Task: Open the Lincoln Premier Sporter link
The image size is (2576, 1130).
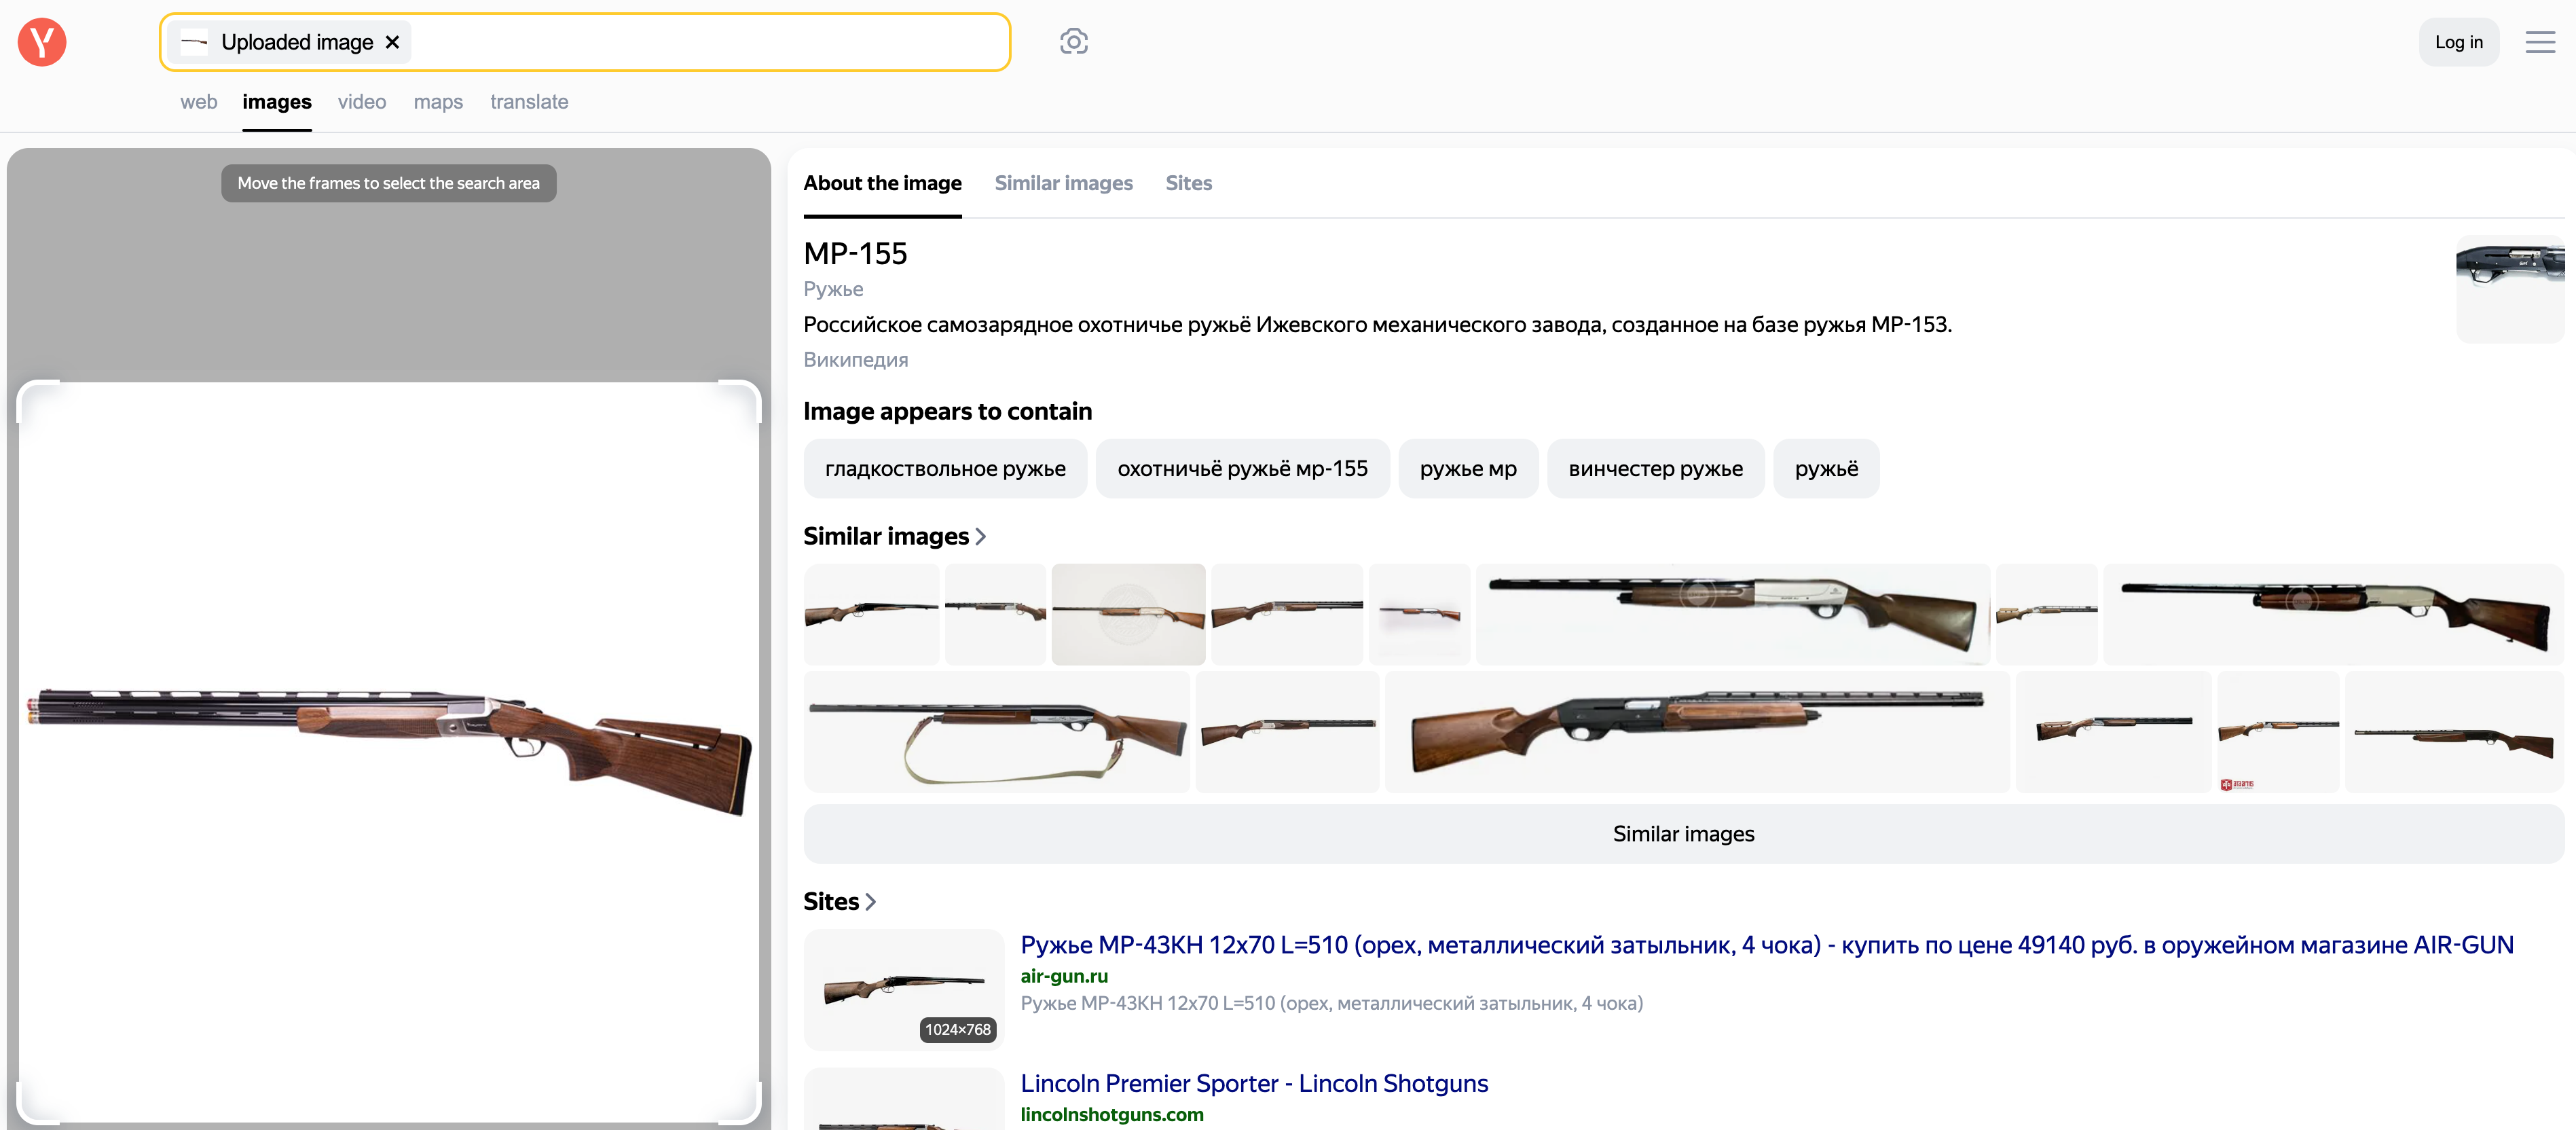Action: 1253,1083
